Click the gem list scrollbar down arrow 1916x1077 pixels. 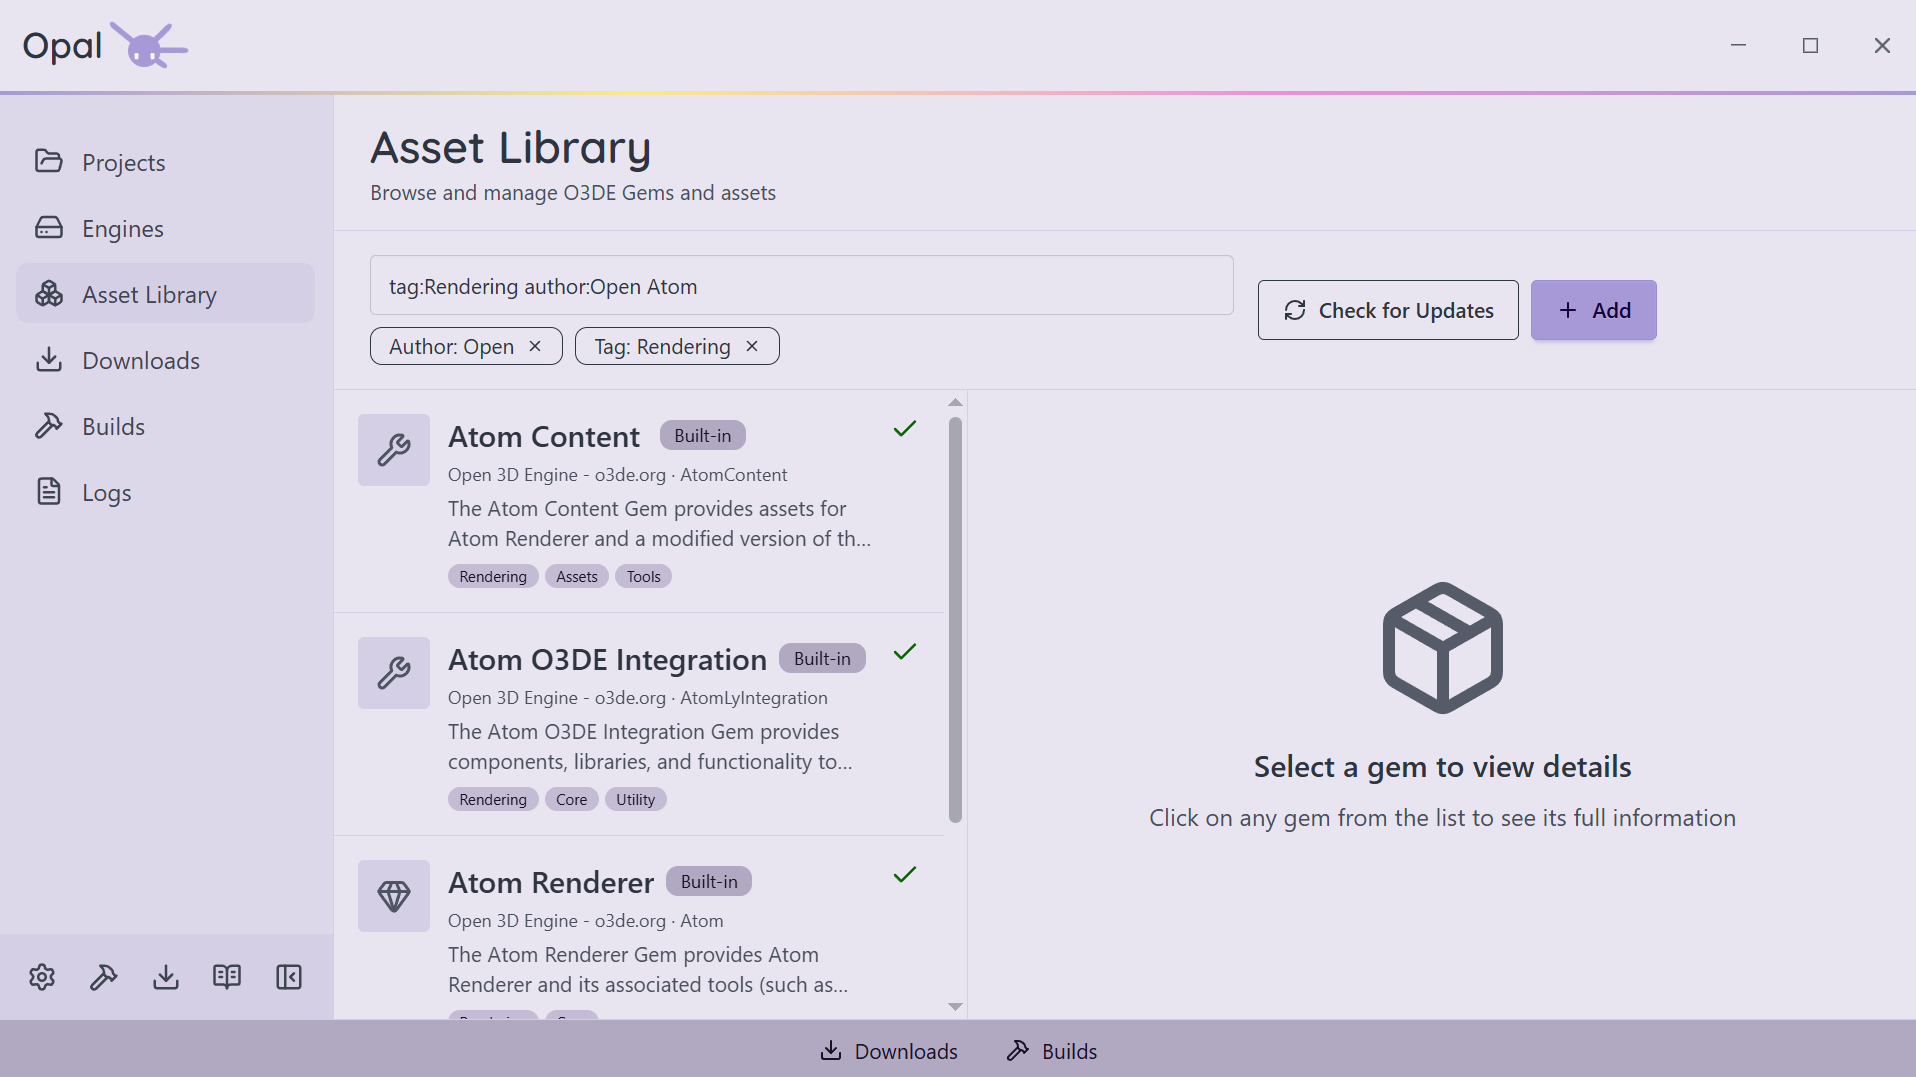[955, 1007]
